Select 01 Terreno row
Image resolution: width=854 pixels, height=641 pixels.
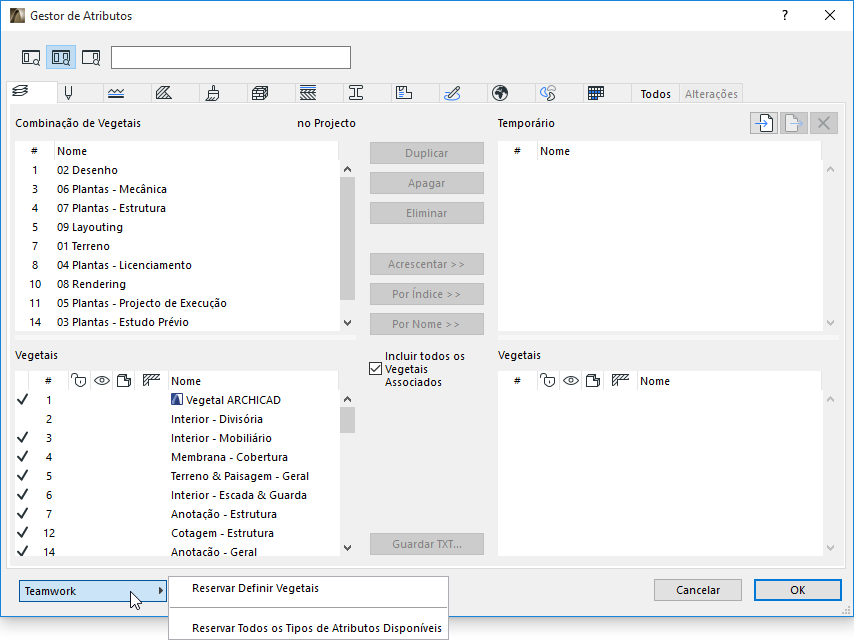pyautogui.click(x=177, y=246)
